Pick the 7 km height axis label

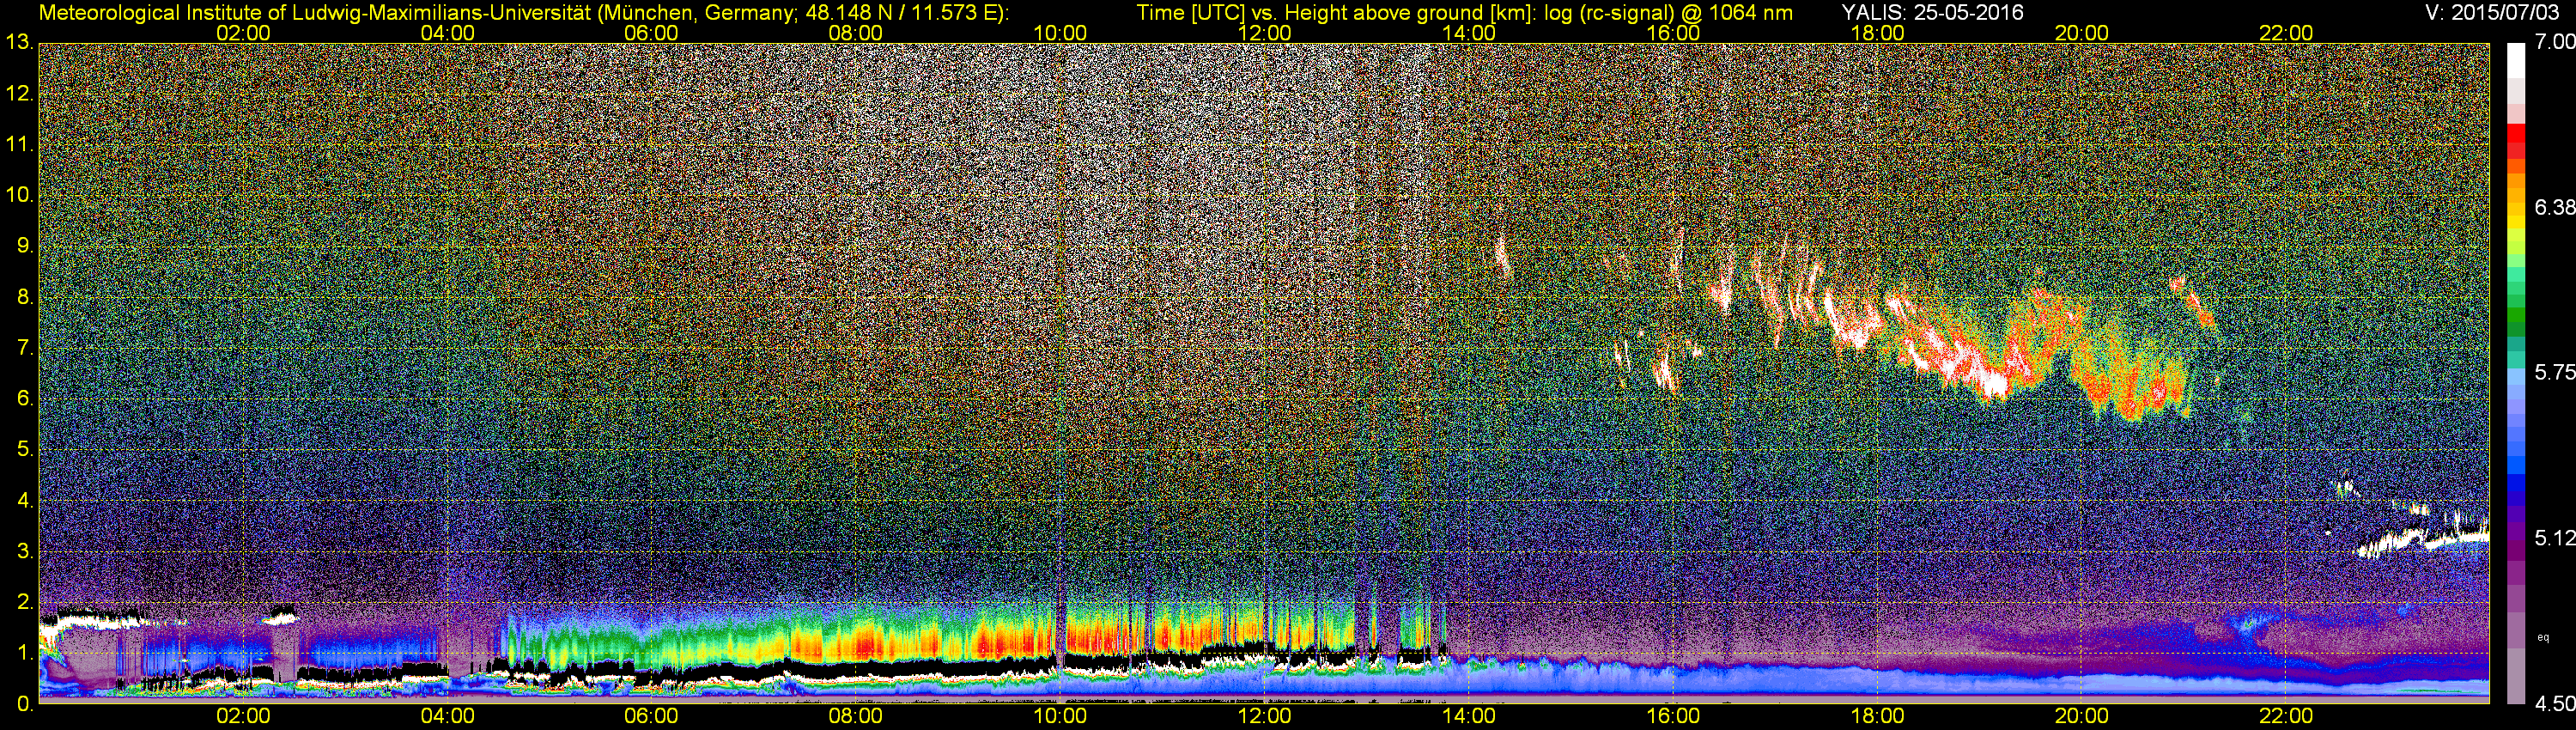[x=25, y=347]
